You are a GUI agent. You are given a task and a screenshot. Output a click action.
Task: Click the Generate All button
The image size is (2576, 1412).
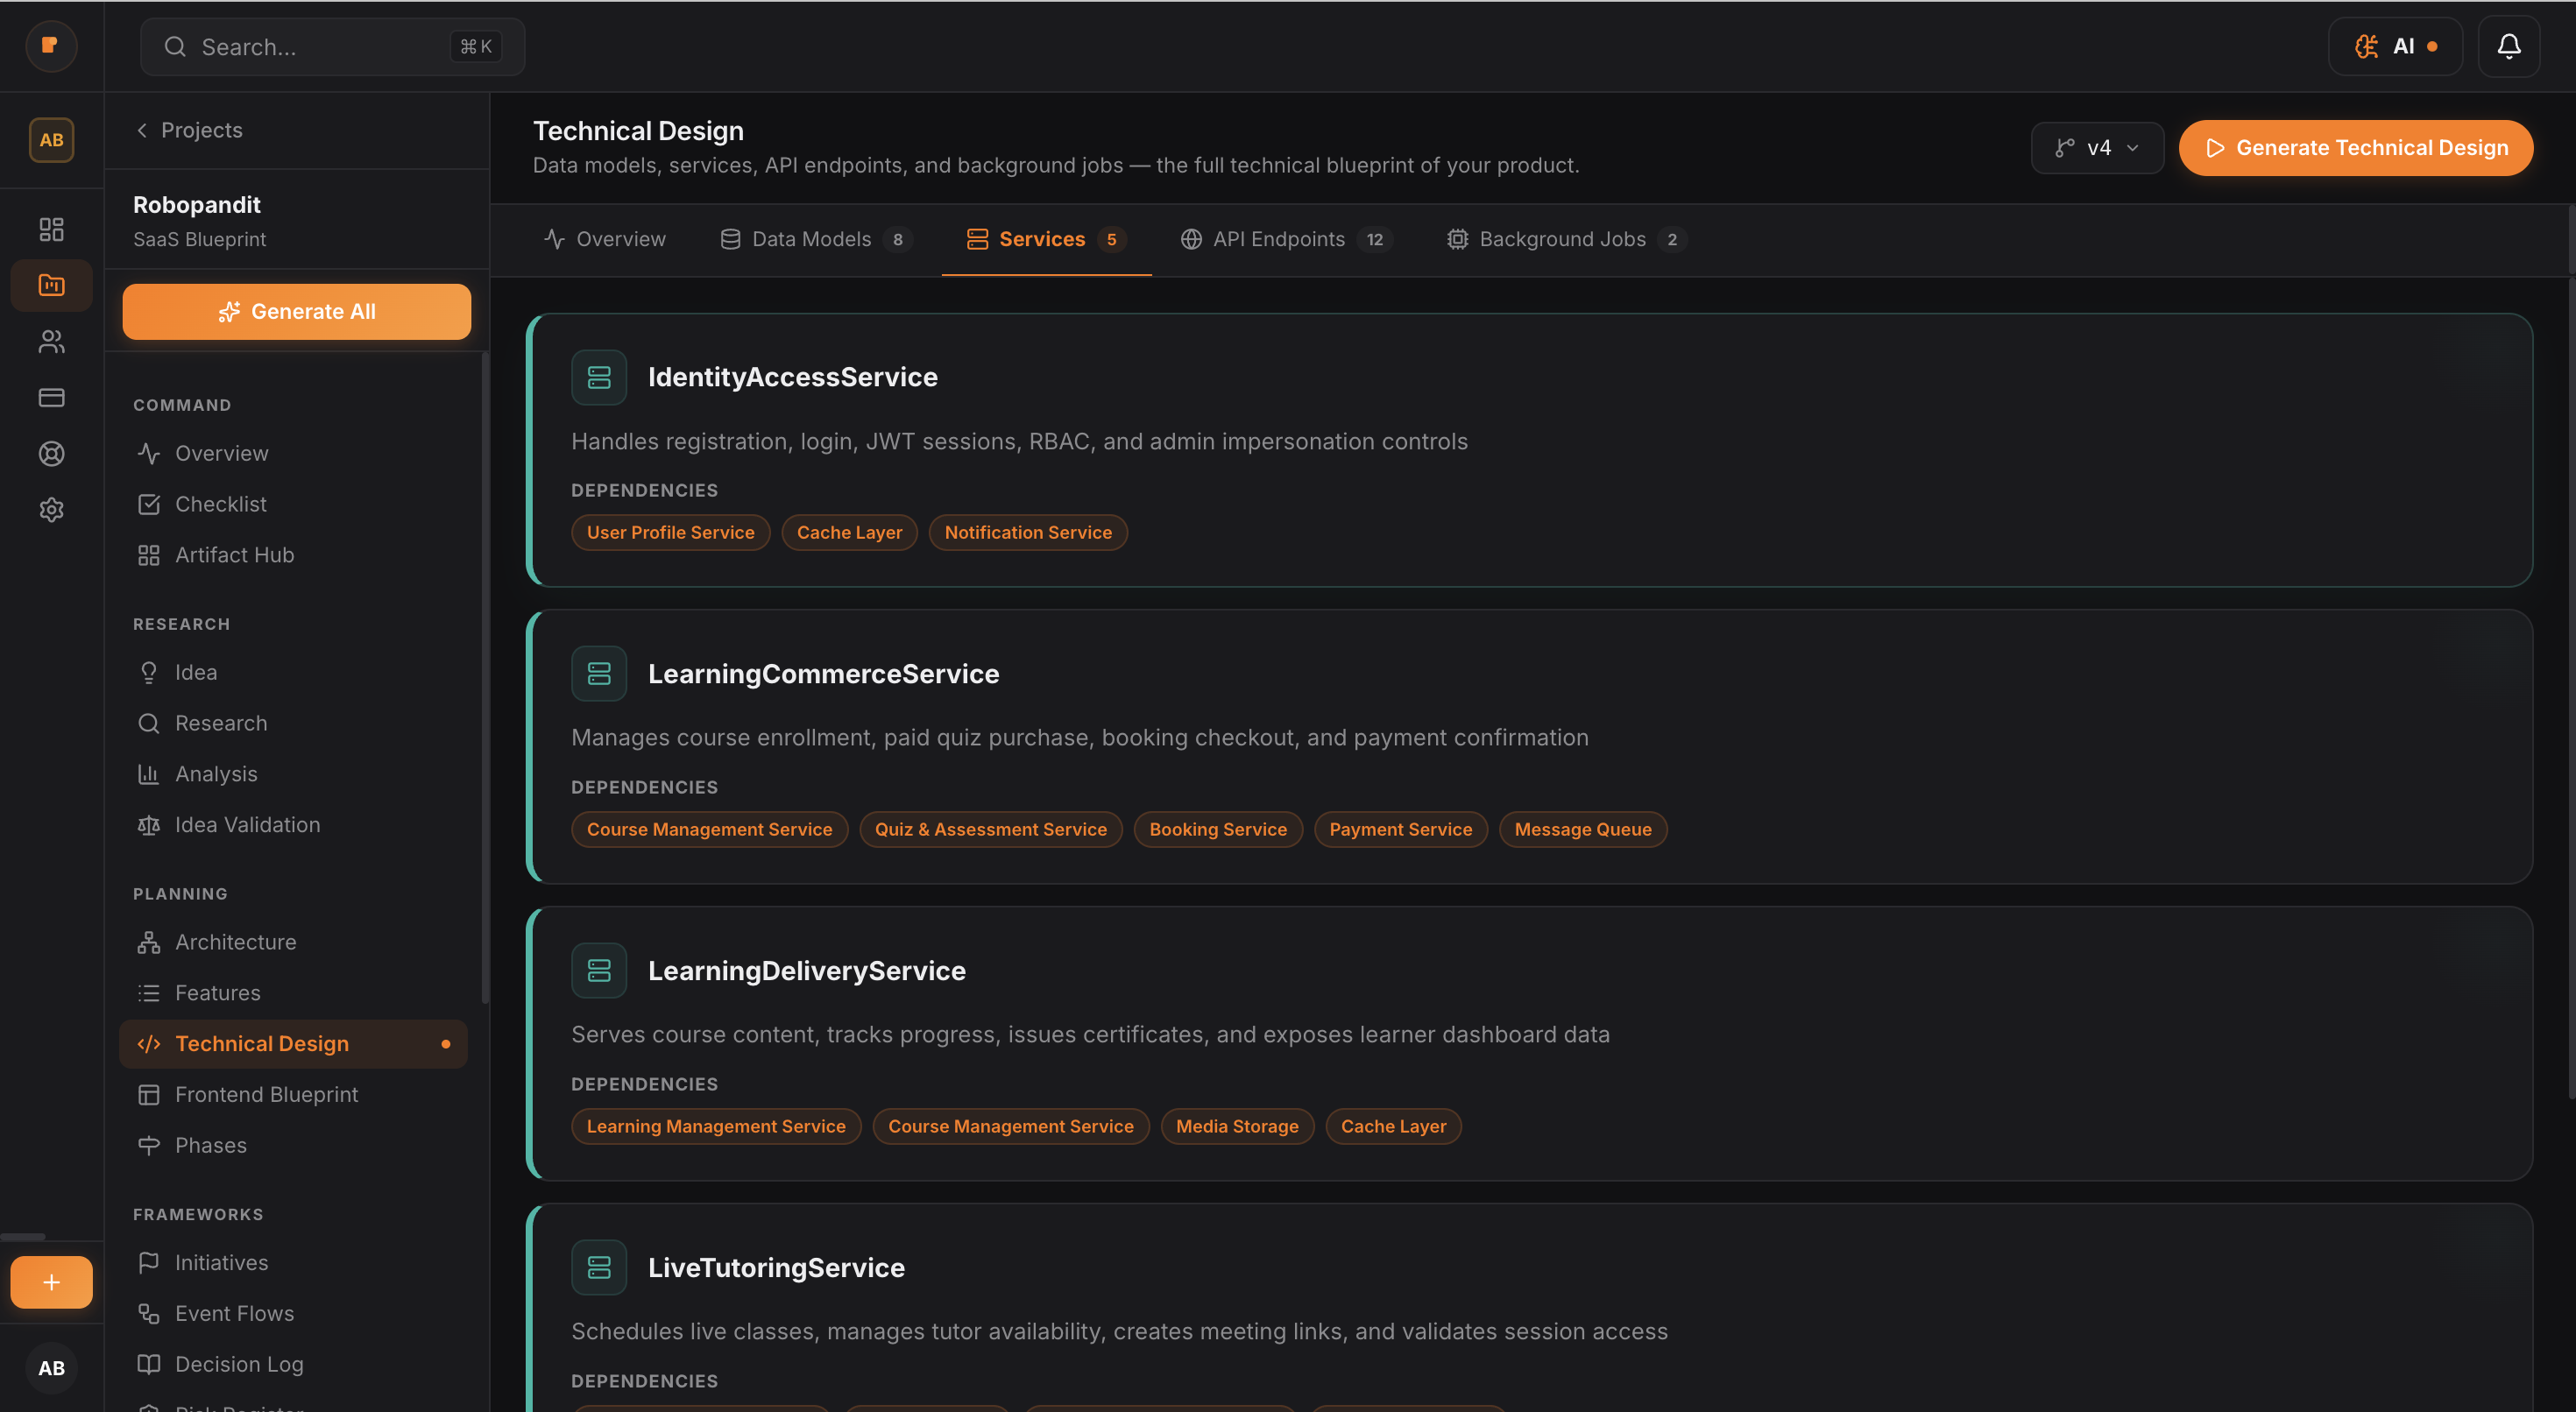coord(296,312)
